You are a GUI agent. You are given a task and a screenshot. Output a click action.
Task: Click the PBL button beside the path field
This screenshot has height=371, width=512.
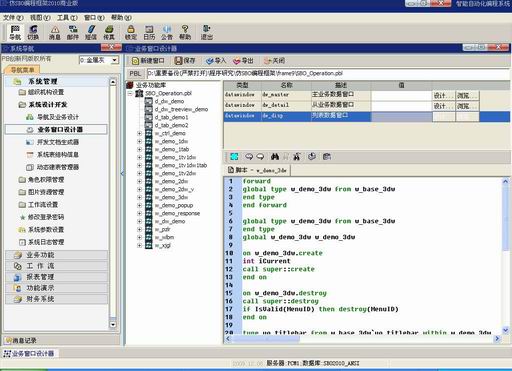click(135, 74)
